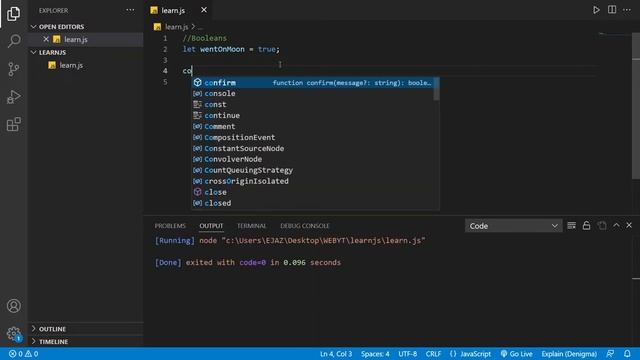This screenshot has height=360, width=640.
Task: Open learn.js under LEARNJS folder
Action: tap(71, 65)
